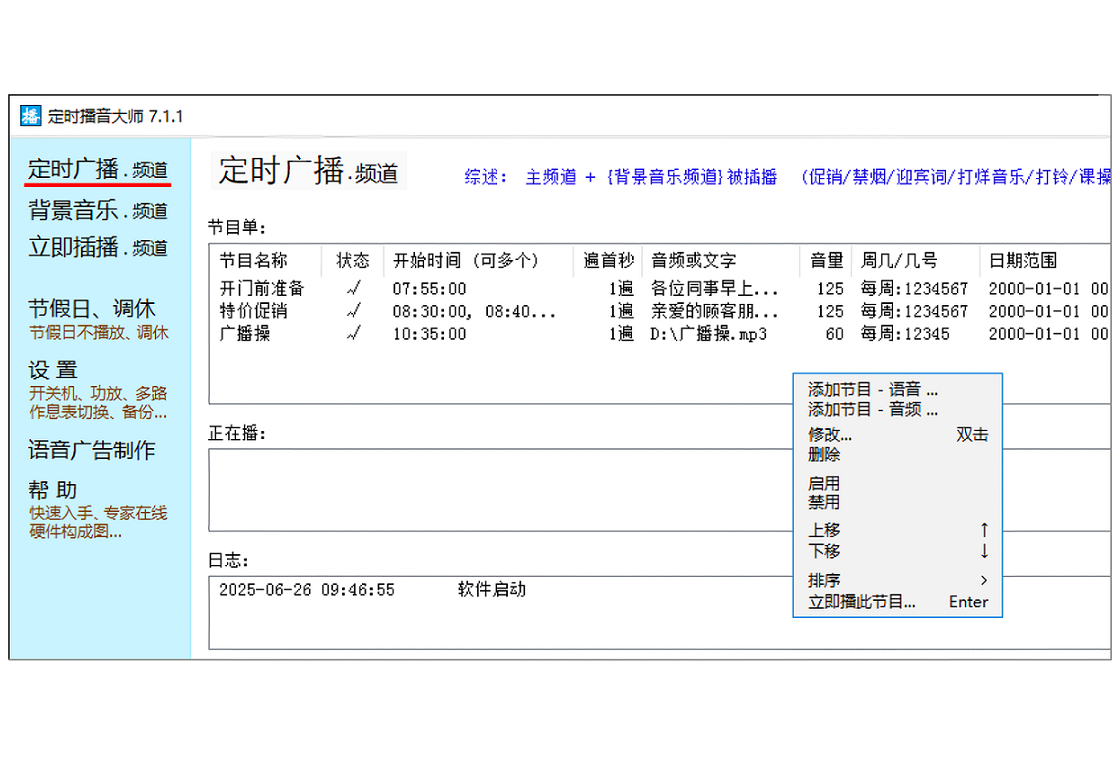Click 禁用 in the context menu
The image size is (1120, 760).
coord(824,502)
